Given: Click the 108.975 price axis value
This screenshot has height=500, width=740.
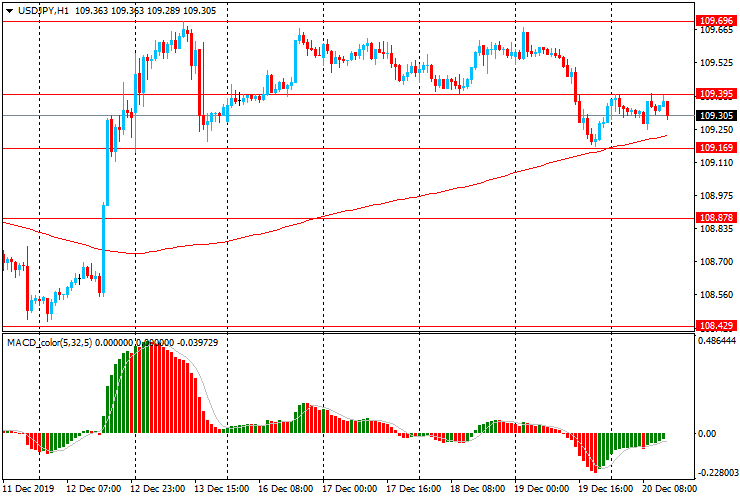Looking at the screenshot, I should coord(716,196).
